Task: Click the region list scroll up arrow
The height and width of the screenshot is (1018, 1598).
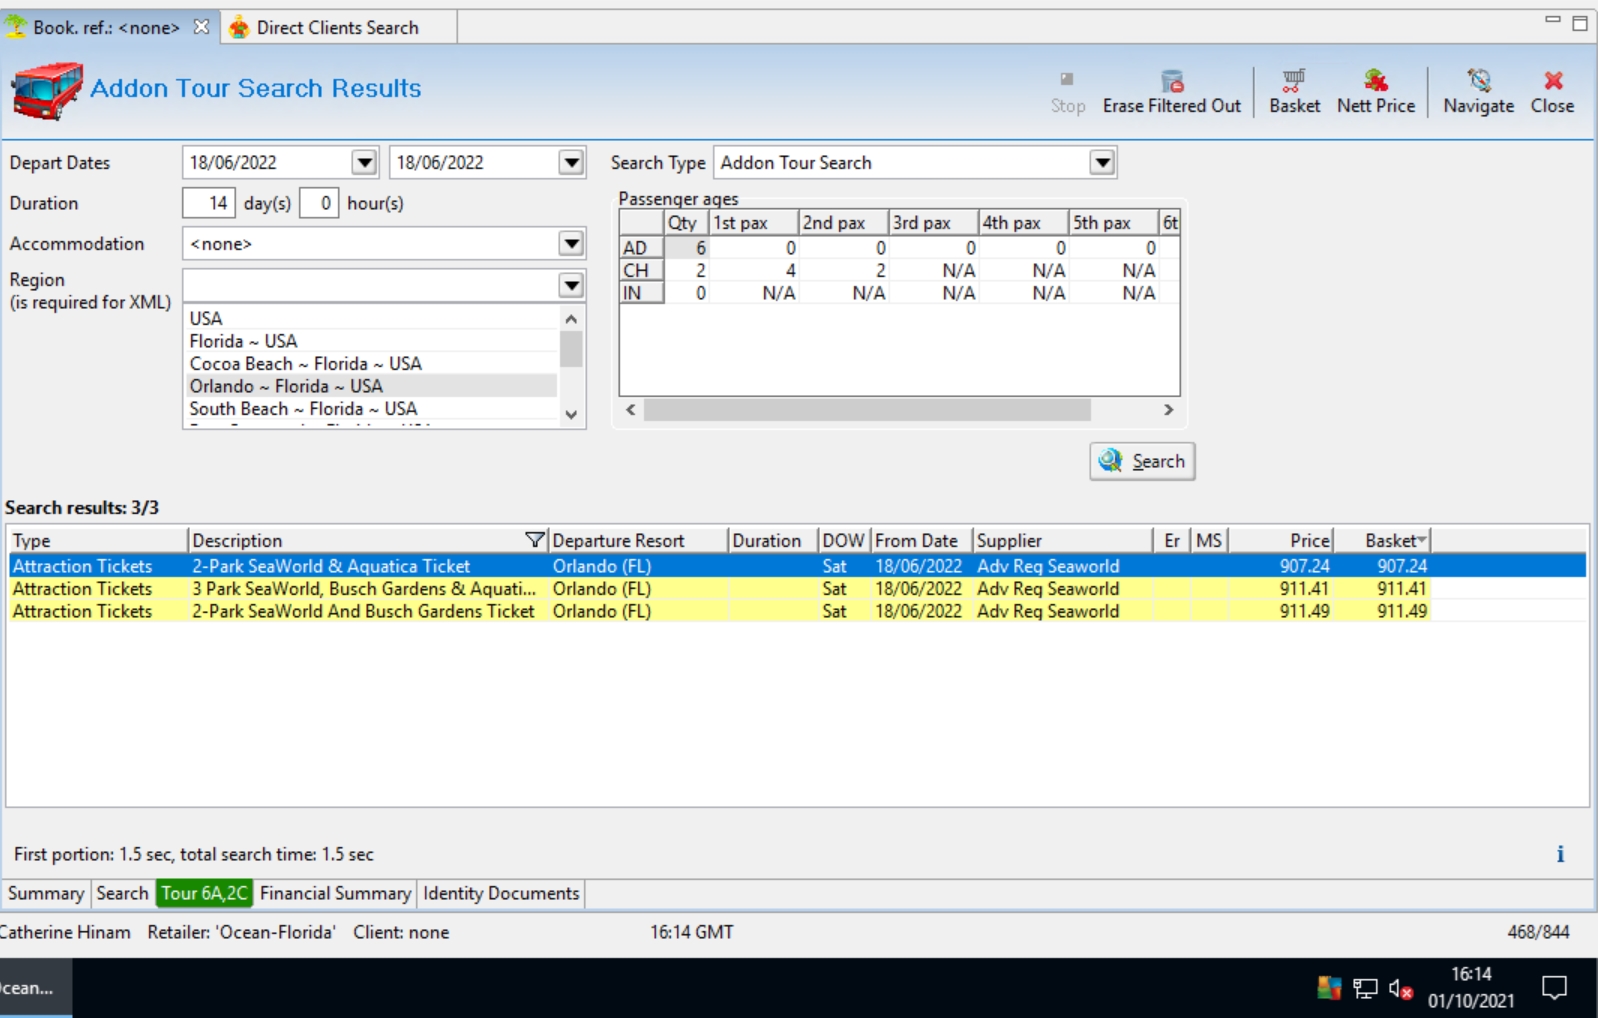Action: point(571,319)
